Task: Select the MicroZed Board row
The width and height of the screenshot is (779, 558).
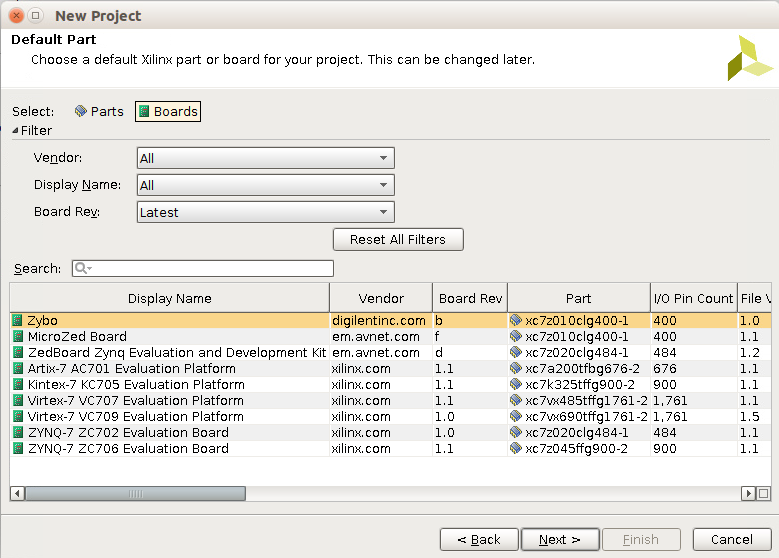Action: tap(390, 336)
